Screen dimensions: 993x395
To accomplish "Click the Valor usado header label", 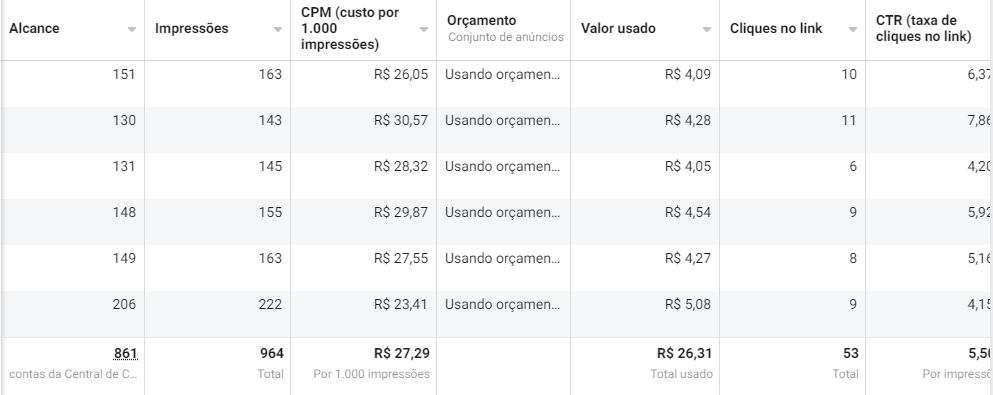I will [x=618, y=28].
